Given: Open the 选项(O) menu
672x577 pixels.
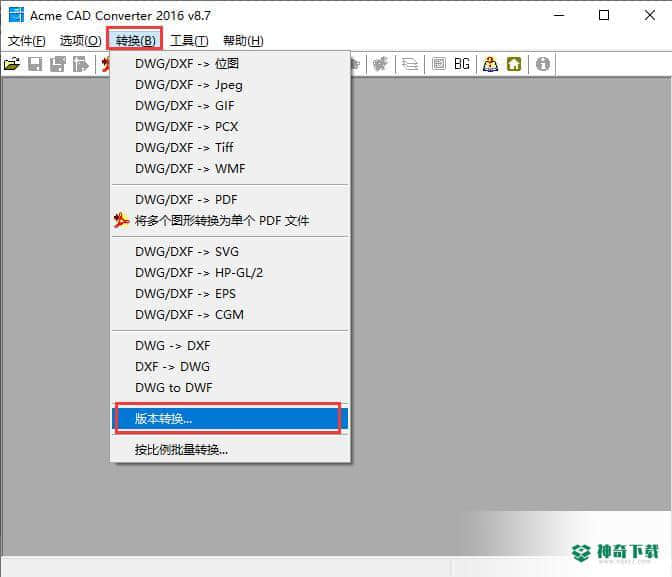Looking at the screenshot, I should [x=81, y=41].
